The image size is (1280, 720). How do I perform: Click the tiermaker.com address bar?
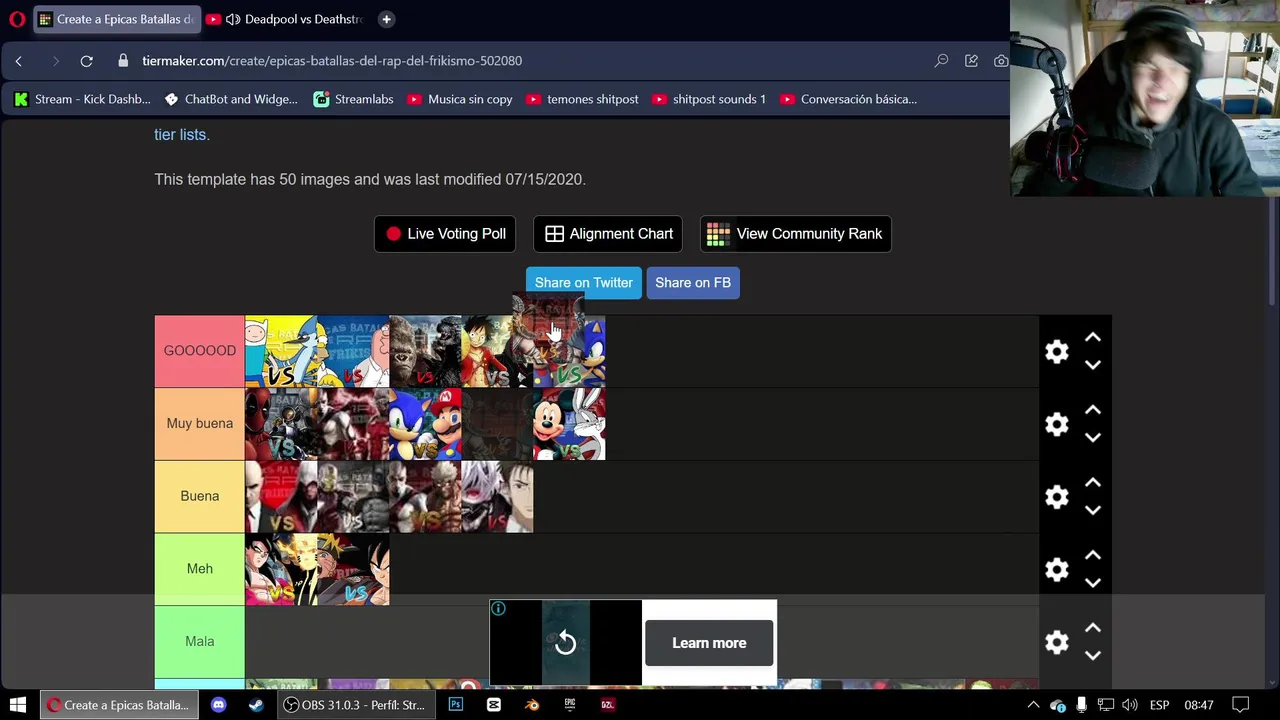332,61
